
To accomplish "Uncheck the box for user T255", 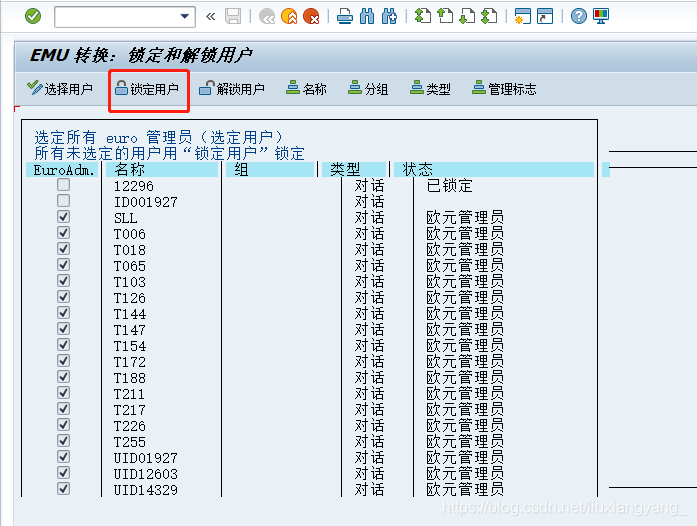I will point(64,441).
